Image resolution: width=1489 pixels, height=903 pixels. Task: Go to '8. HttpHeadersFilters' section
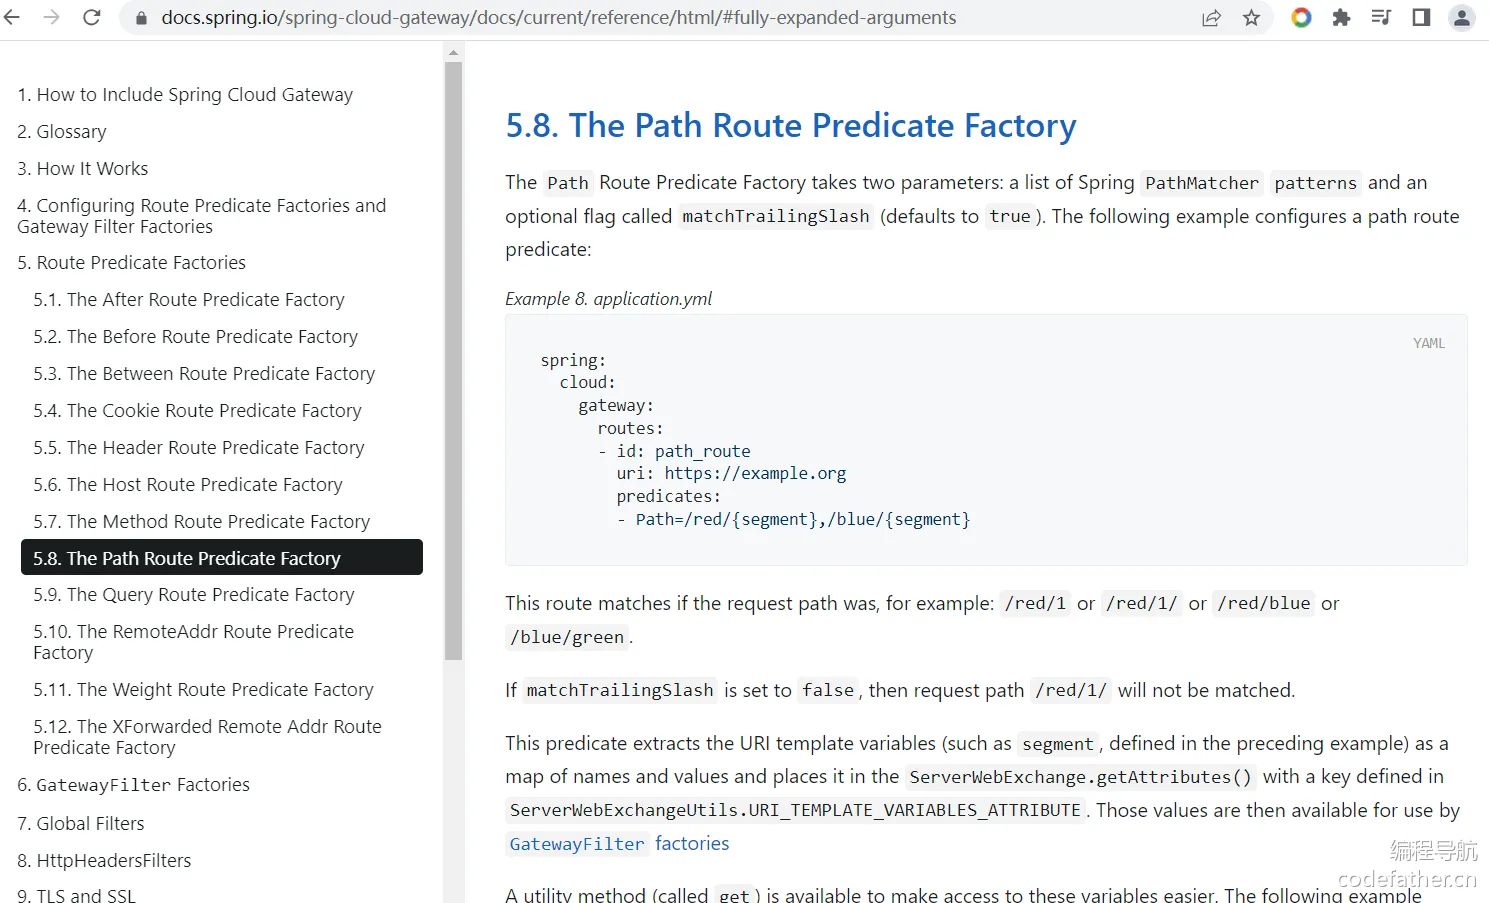click(x=104, y=861)
